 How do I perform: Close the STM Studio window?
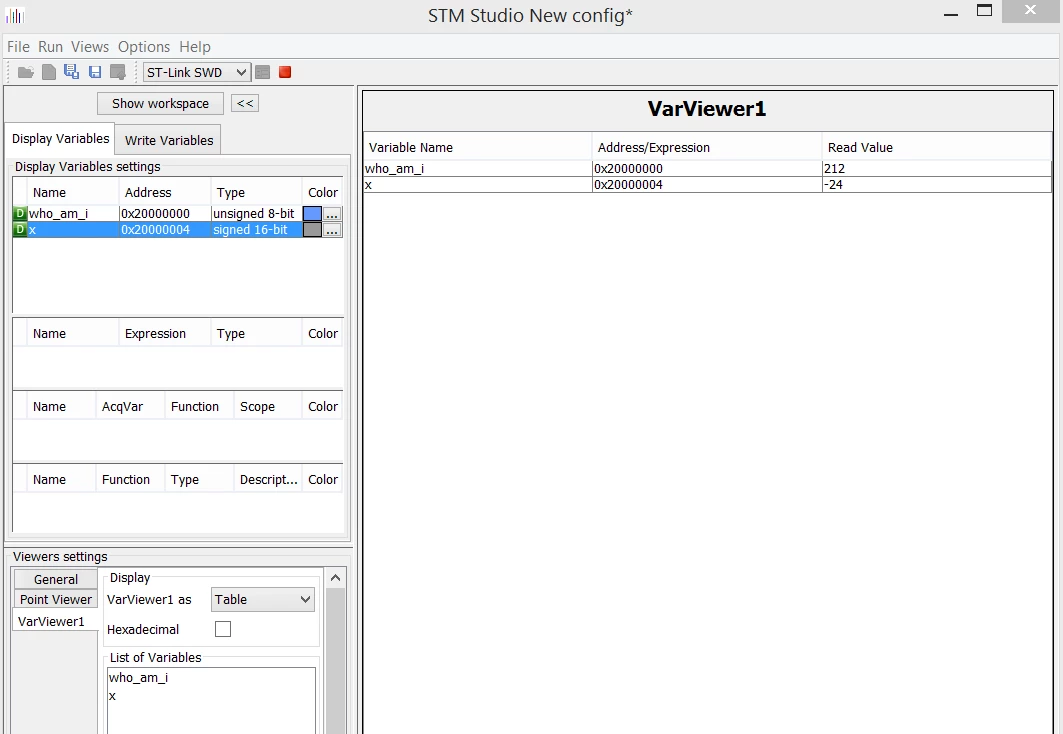(1030, 11)
